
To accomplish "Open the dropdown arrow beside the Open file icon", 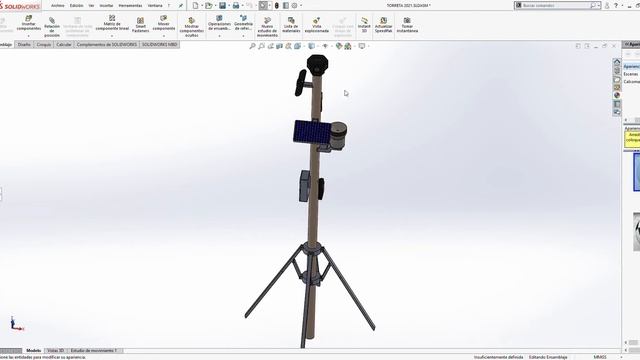I will 216,6.
